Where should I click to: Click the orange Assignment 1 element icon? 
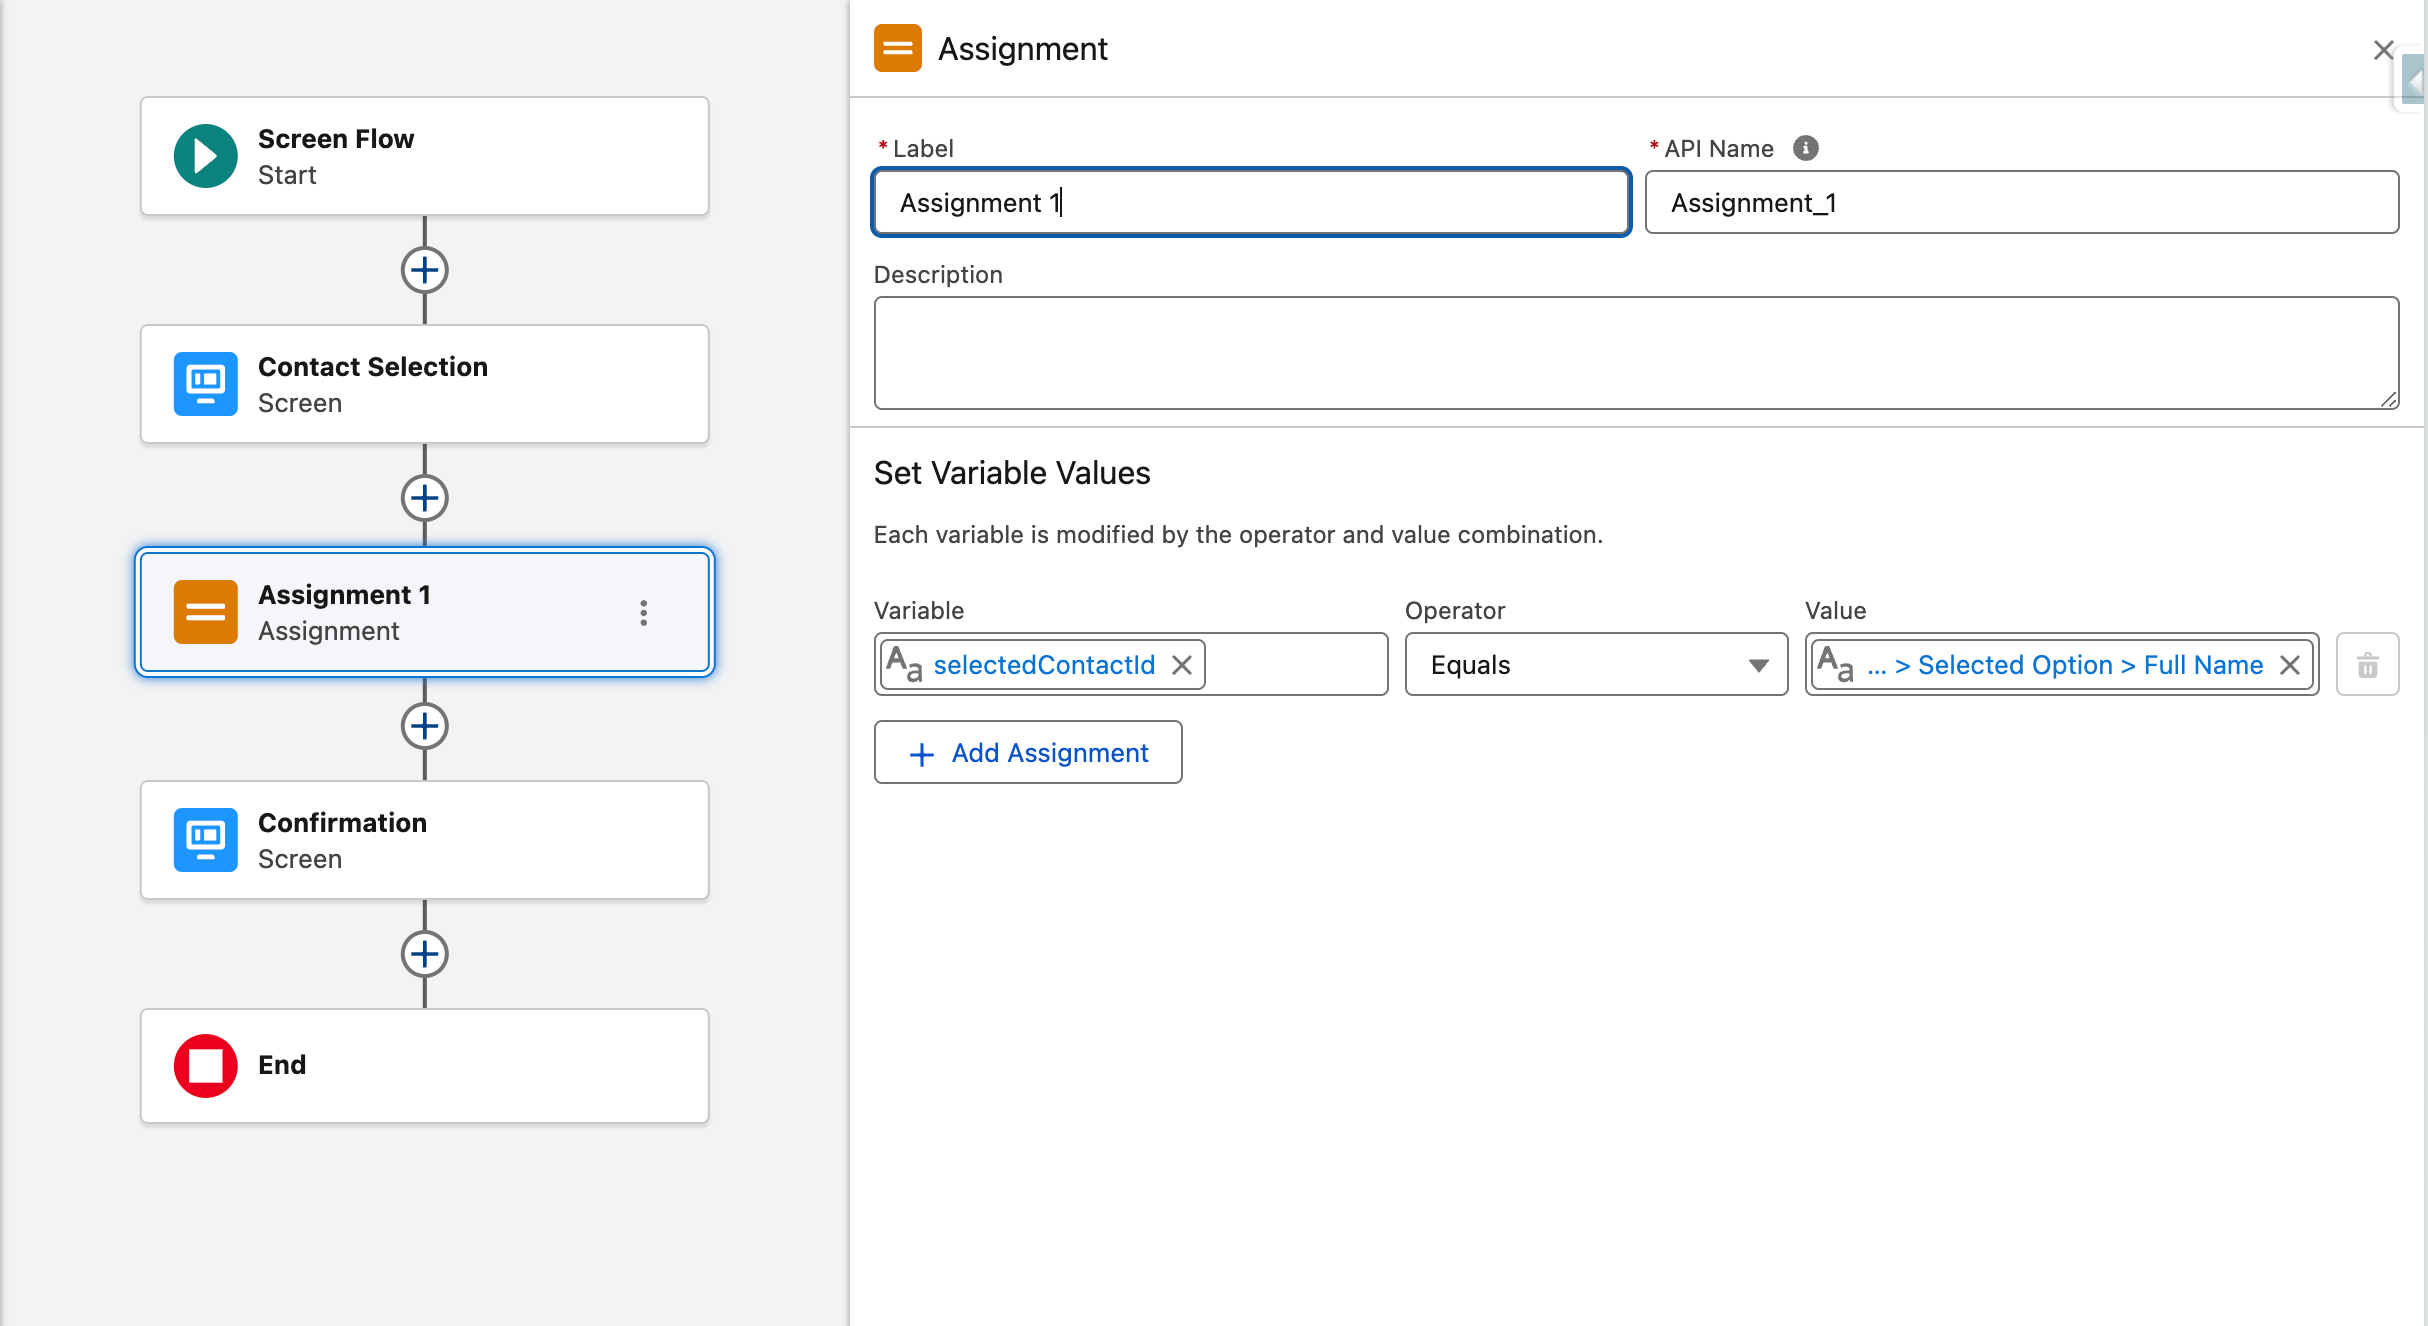coord(205,612)
